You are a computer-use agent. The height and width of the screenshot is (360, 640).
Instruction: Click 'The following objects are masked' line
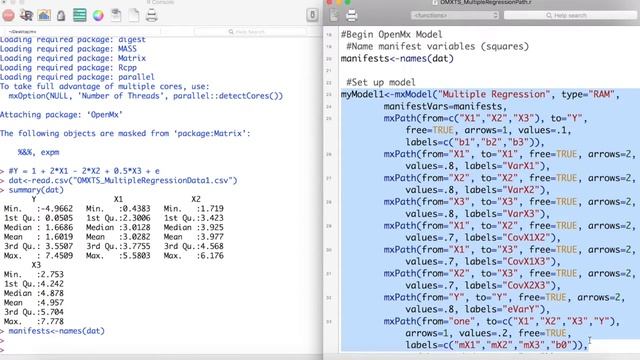coord(125,133)
